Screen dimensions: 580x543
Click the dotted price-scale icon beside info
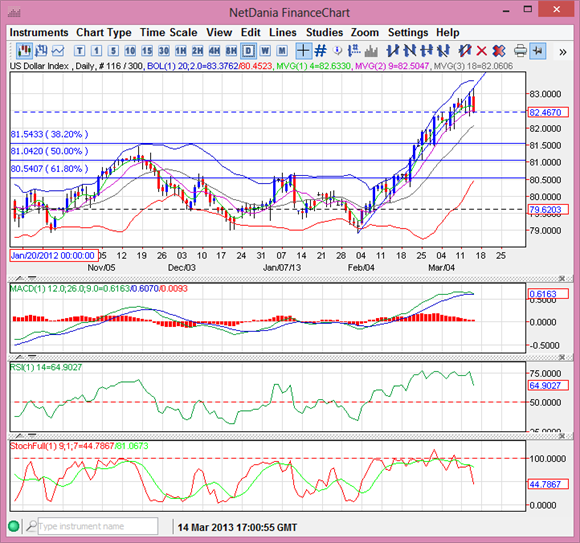(x=354, y=51)
